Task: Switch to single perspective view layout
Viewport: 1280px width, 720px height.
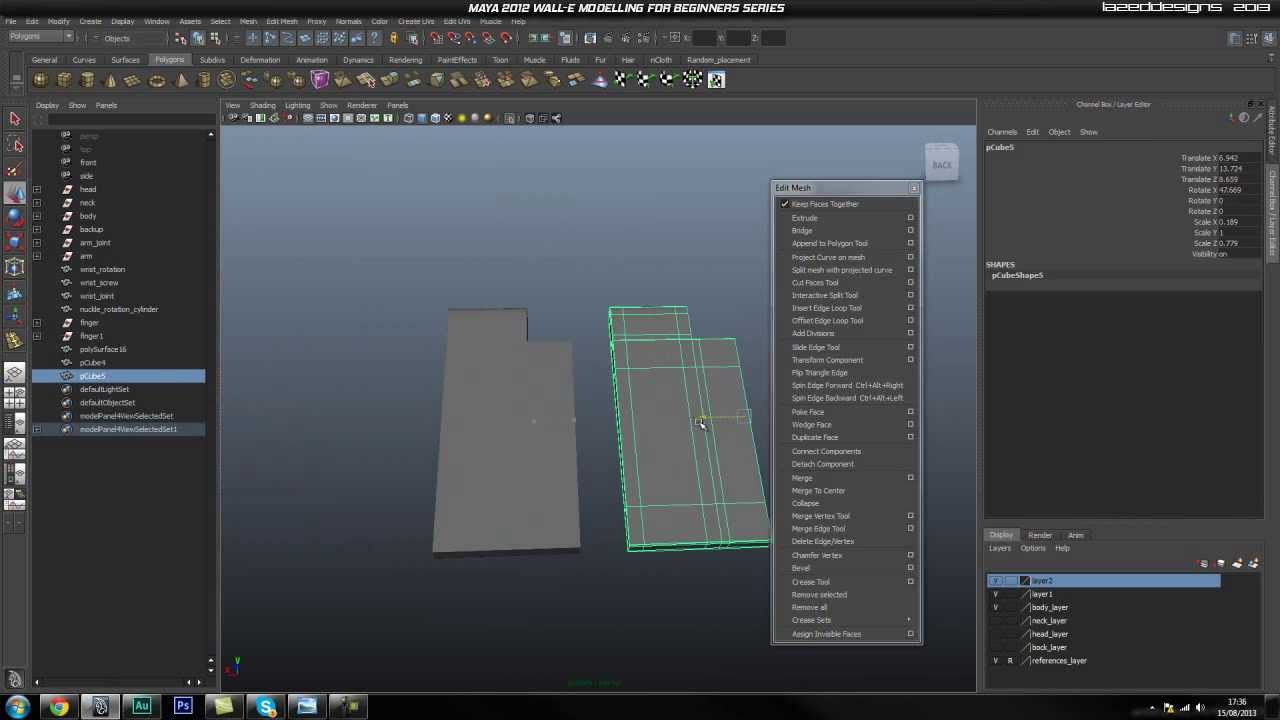Action: pos(14,374)
